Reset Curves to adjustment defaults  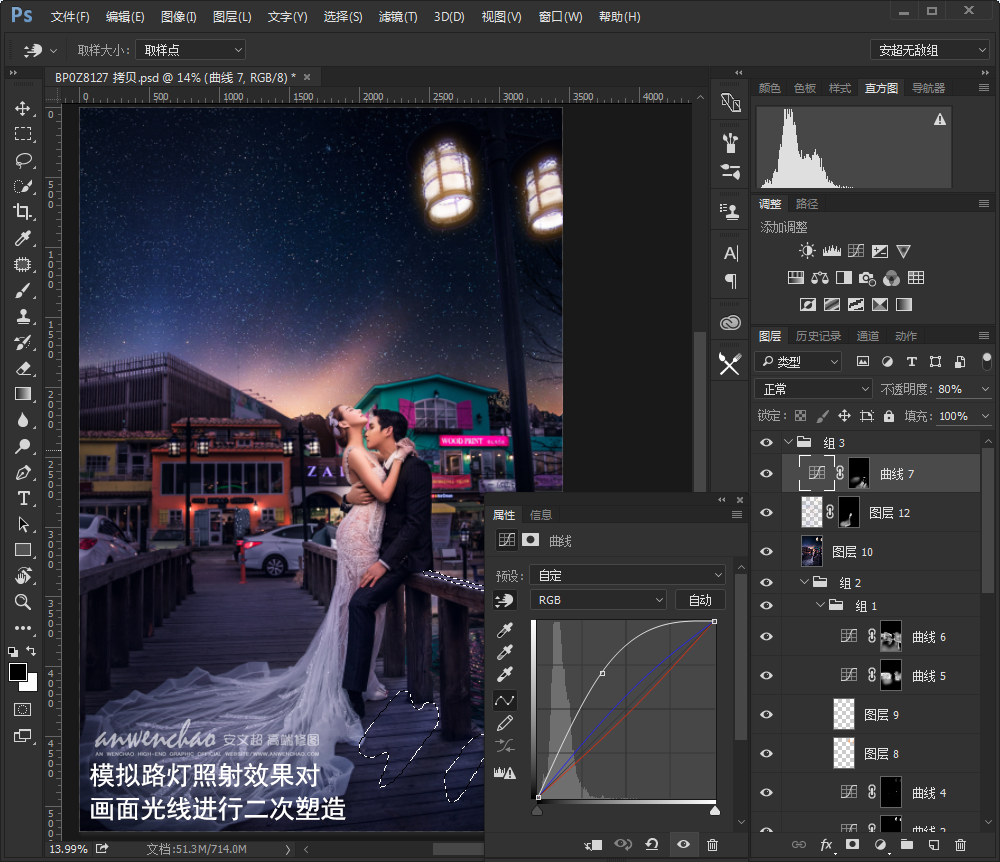(x=652, y=845)
